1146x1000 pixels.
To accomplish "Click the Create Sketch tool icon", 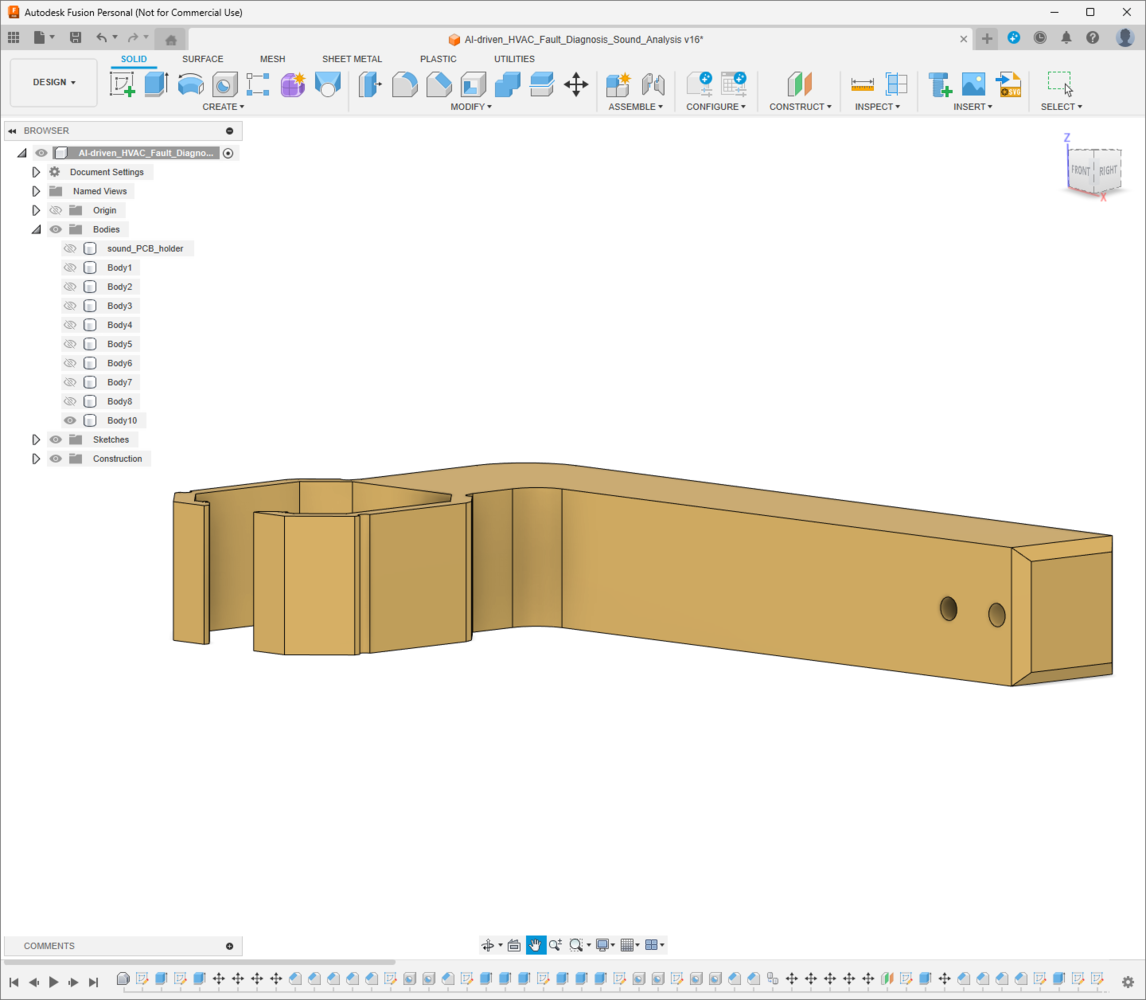I will coord(122,84).
